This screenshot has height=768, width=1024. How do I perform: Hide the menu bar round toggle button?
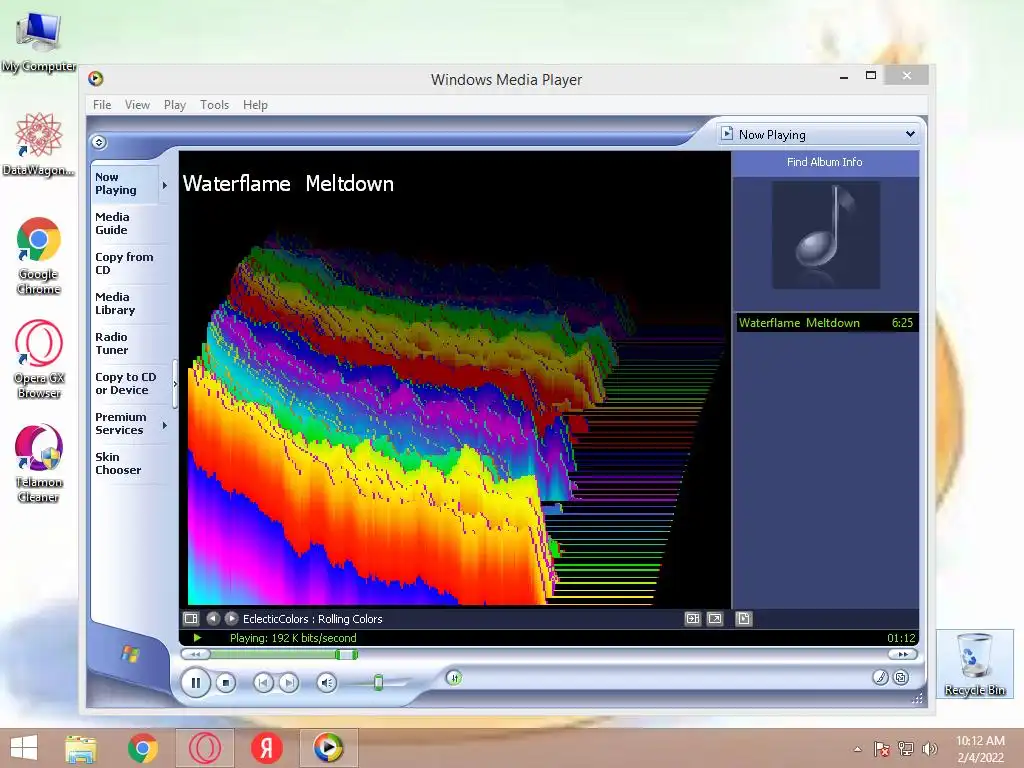coord(99,142)
